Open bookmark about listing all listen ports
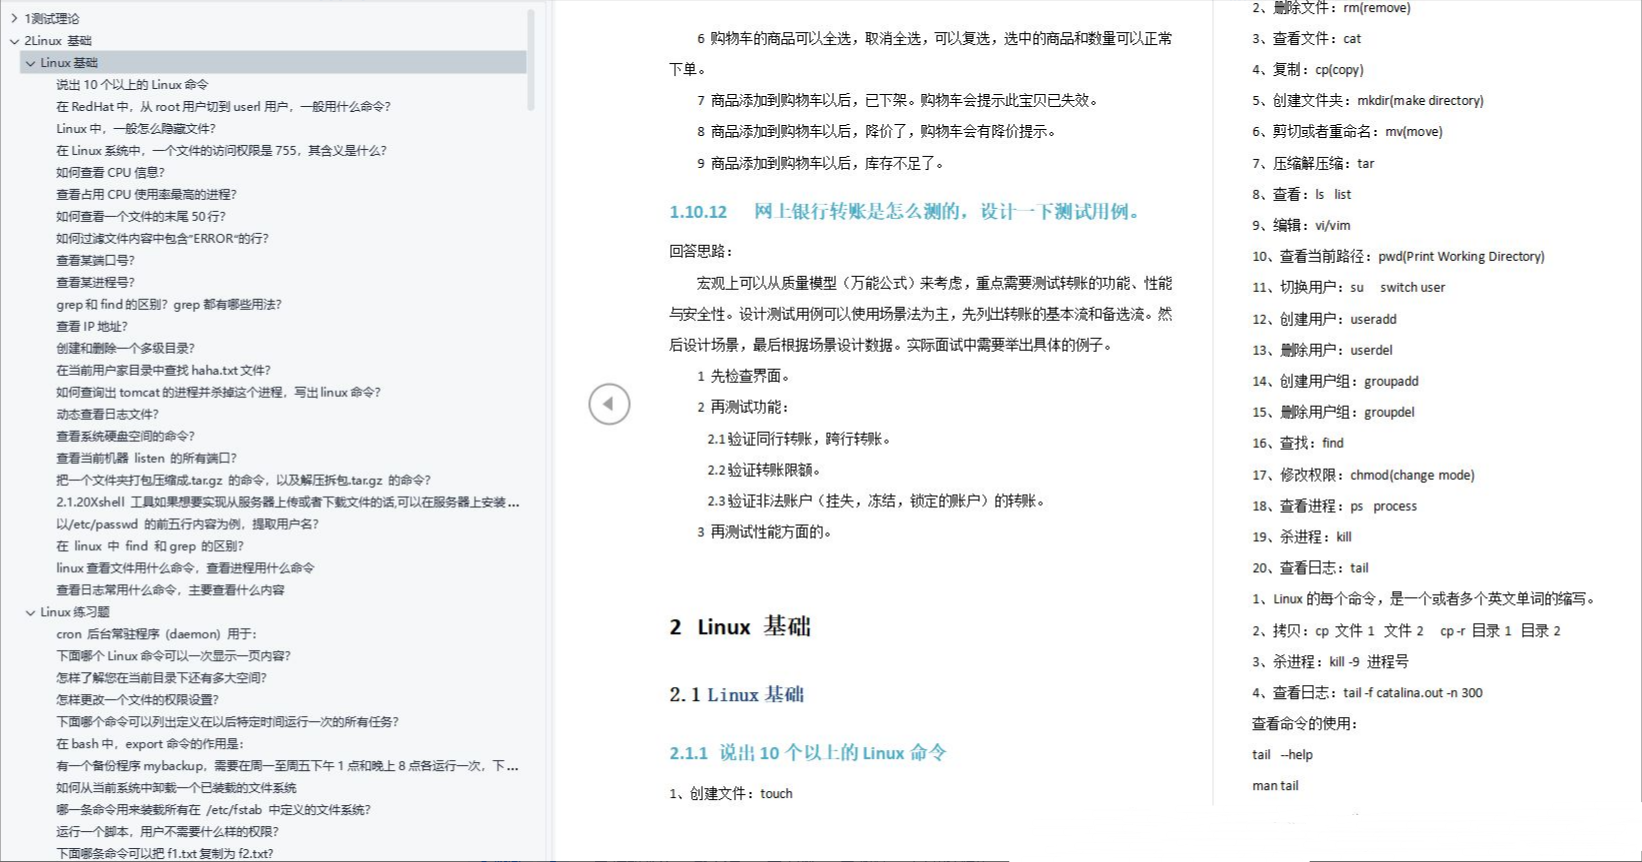1642x862 pixels. 146,459
